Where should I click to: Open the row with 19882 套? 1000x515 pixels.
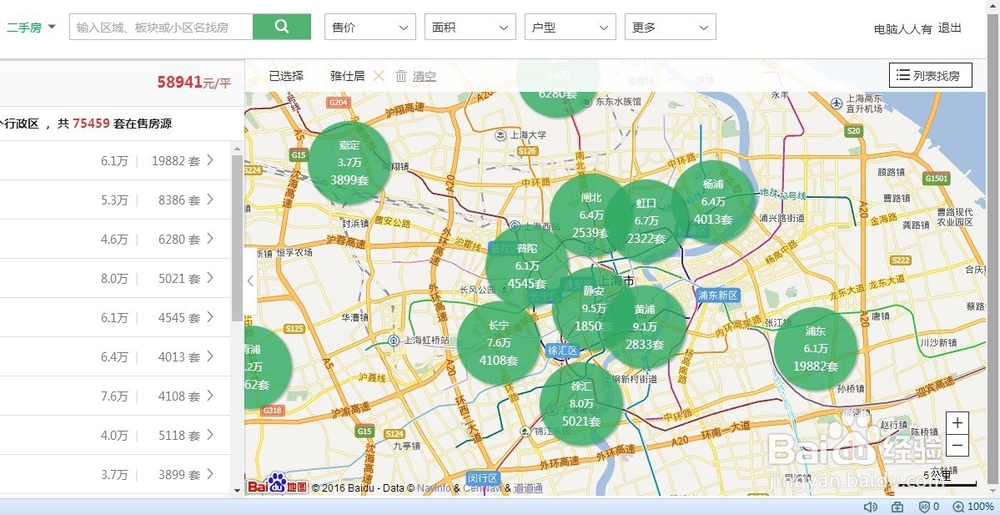115,161
